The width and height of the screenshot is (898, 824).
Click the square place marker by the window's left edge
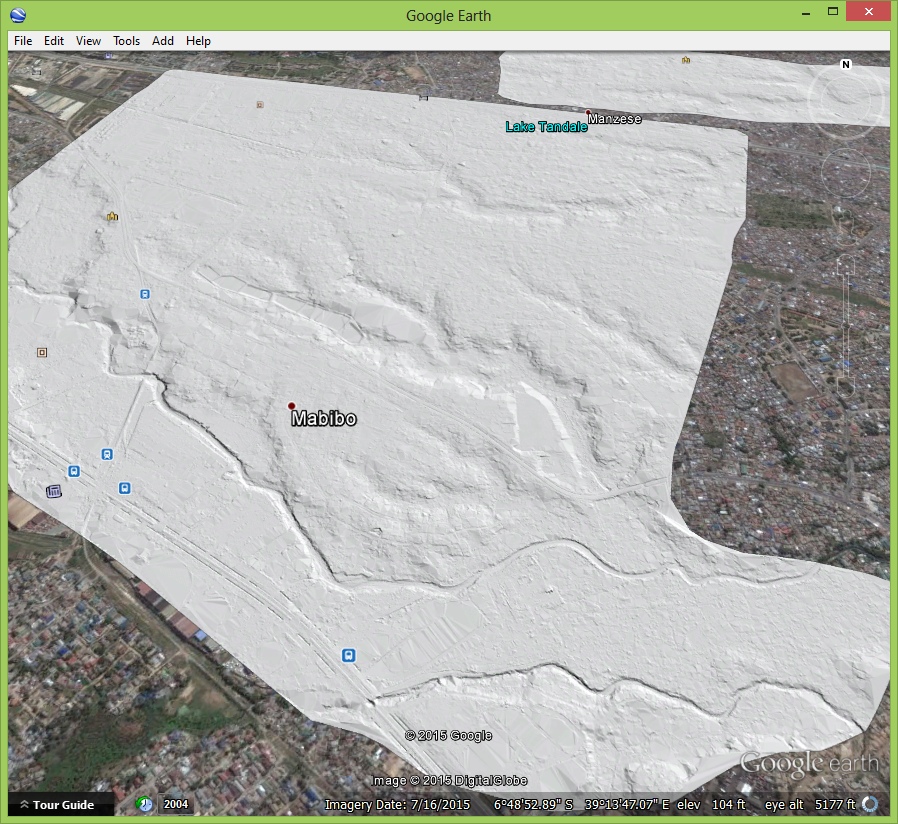(42, 353)
